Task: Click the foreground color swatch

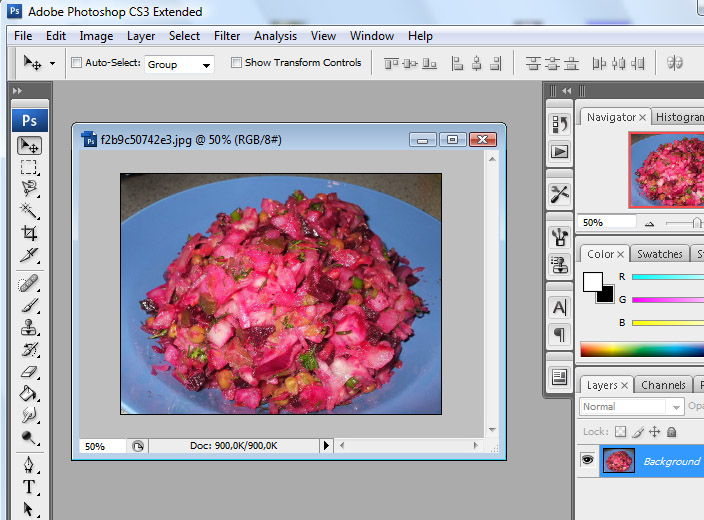Action: pos(593,282)
